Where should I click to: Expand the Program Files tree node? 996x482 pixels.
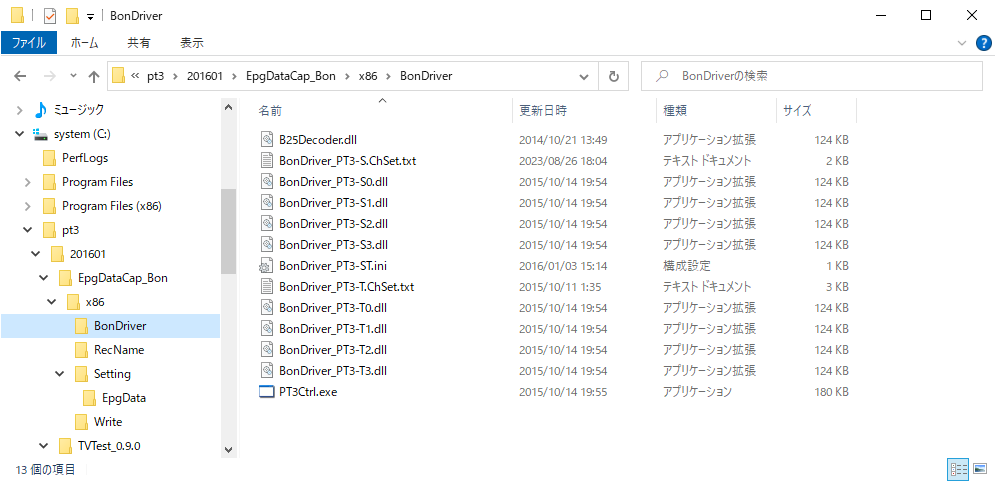(27, 182)
